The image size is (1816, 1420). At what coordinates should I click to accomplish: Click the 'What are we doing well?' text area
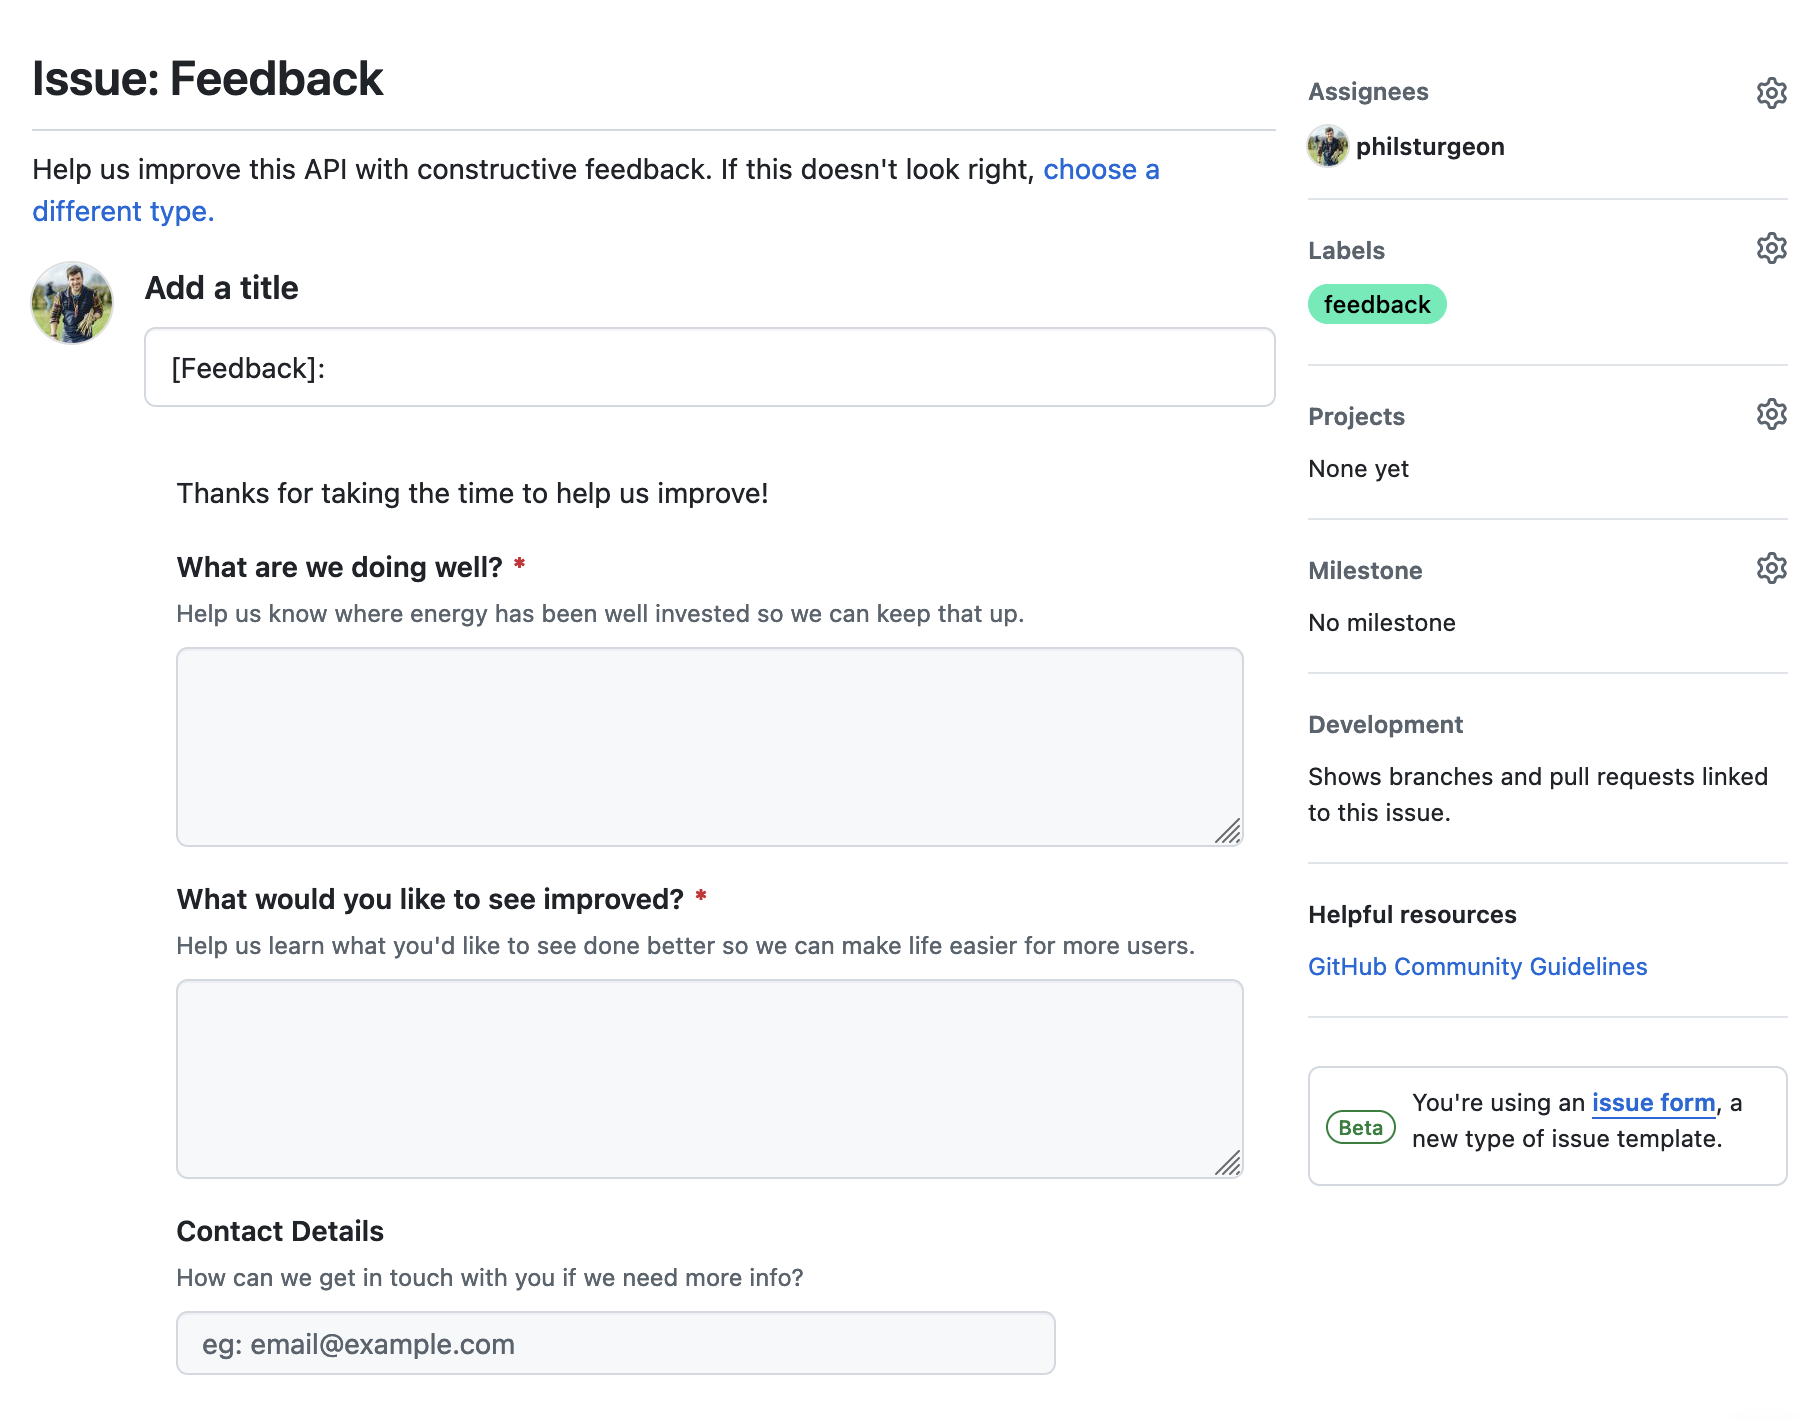708,745
